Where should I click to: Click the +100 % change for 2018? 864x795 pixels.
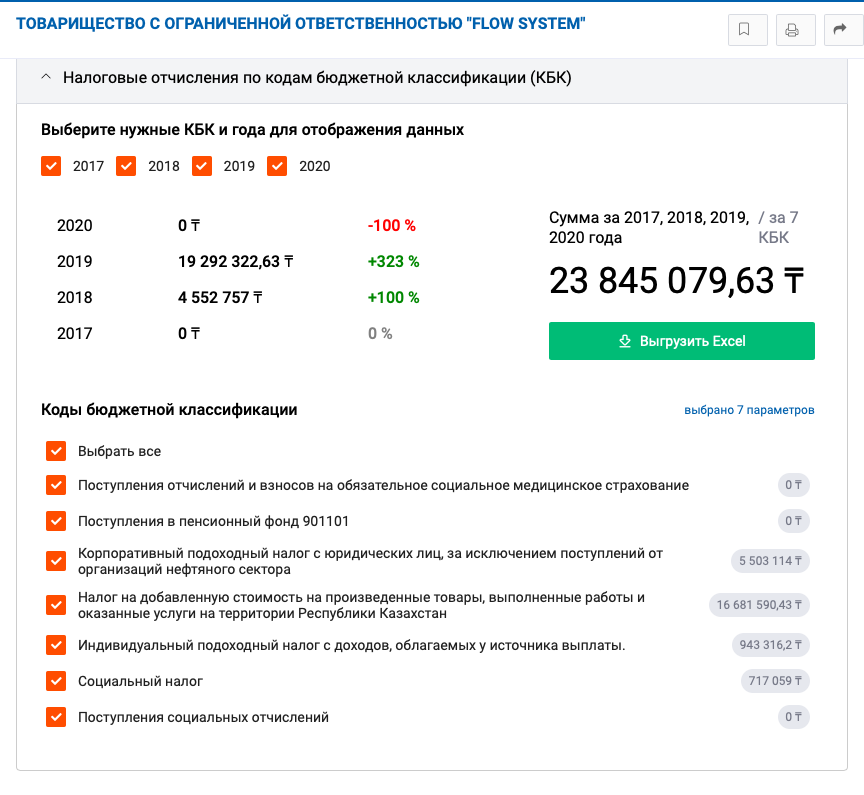pos(393,298)
